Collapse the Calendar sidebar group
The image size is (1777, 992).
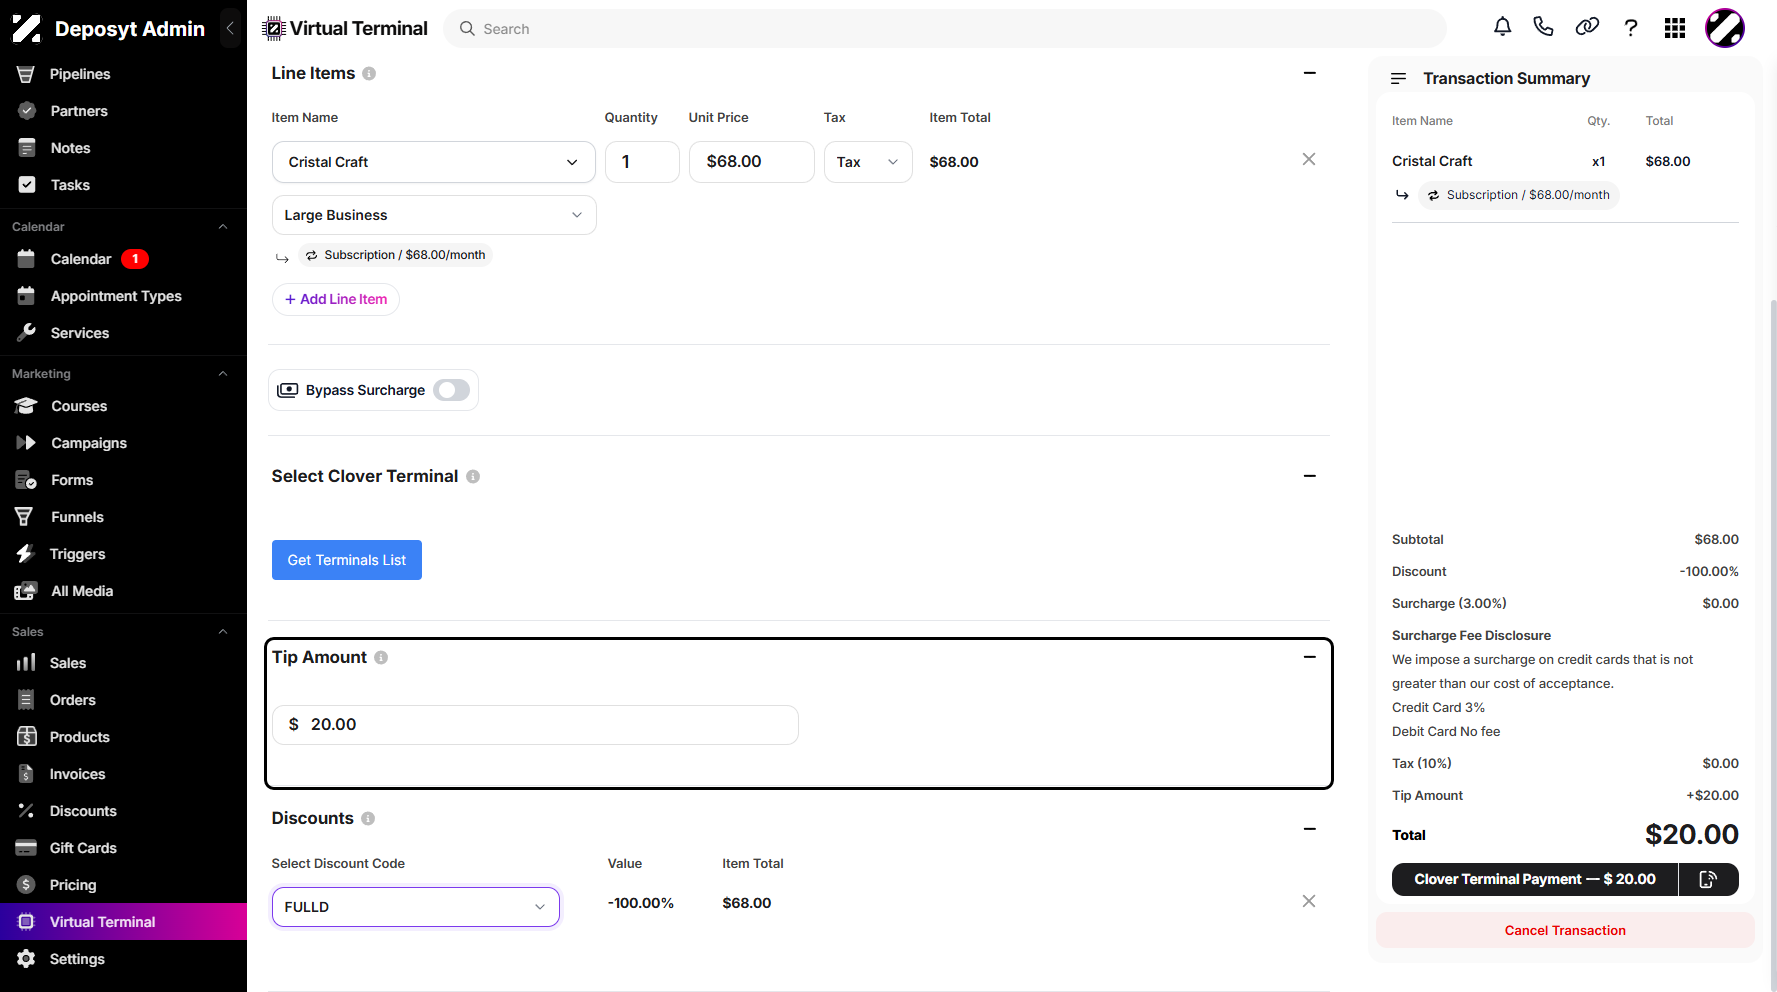[223, 227]
